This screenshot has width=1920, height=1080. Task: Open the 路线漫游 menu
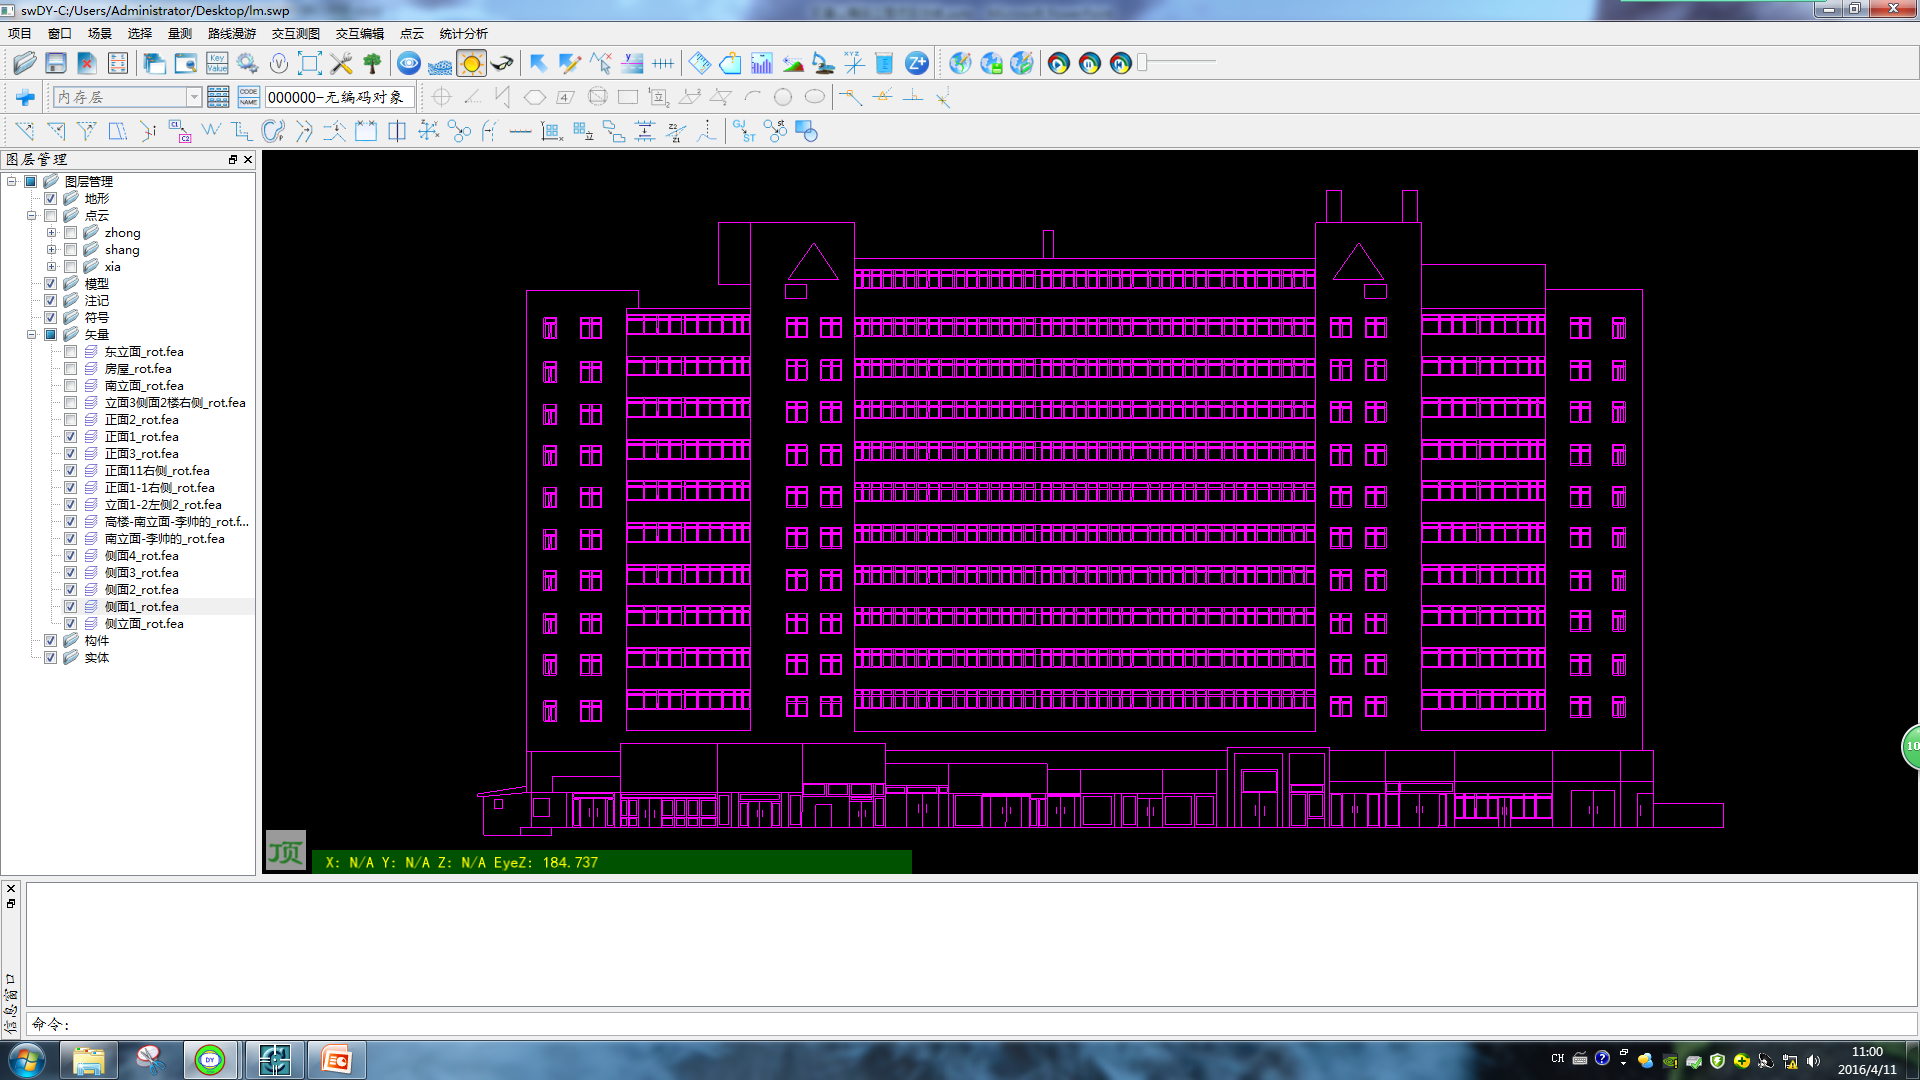[232, 33]
